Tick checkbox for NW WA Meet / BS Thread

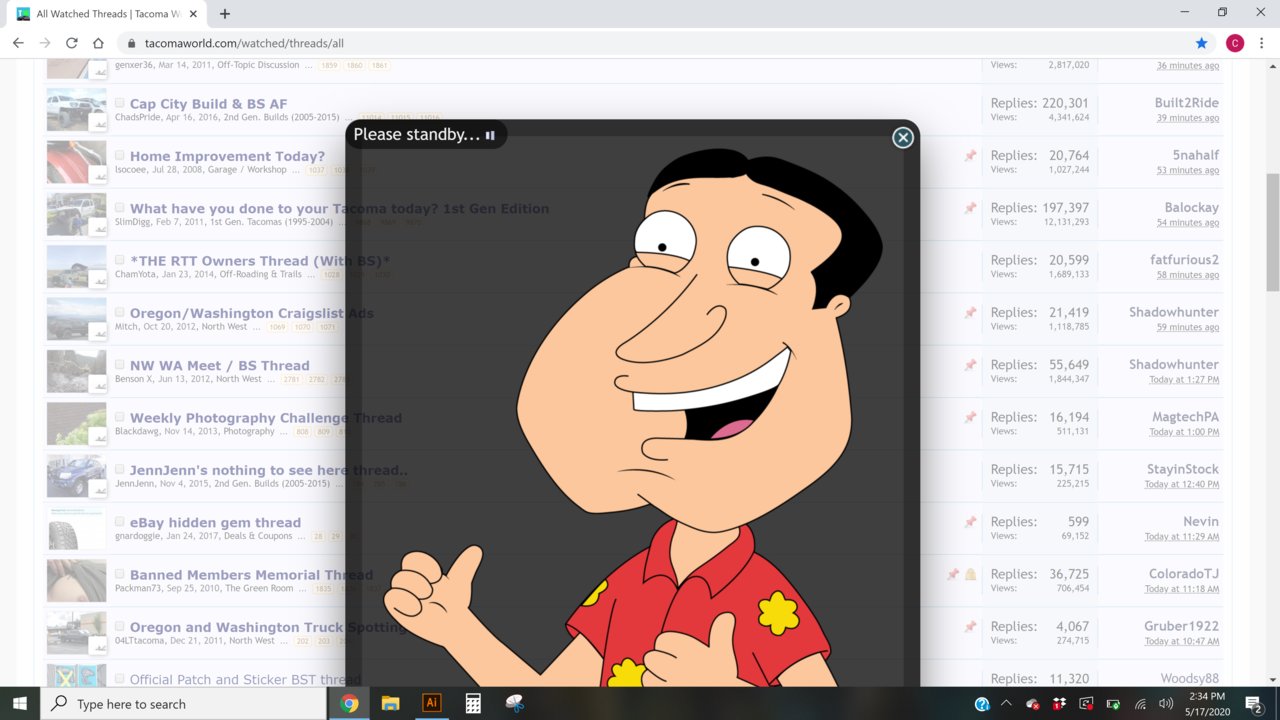[120, 365]
